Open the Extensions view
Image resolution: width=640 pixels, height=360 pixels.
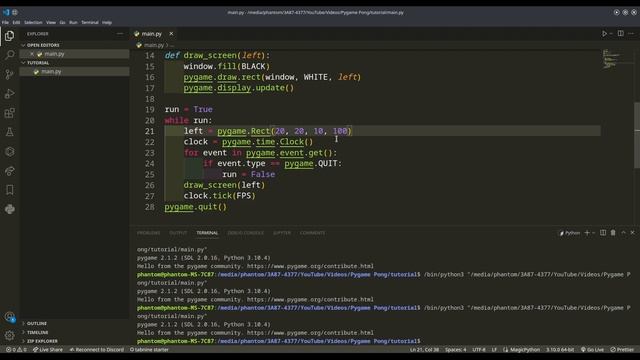(x=9, y=113)
